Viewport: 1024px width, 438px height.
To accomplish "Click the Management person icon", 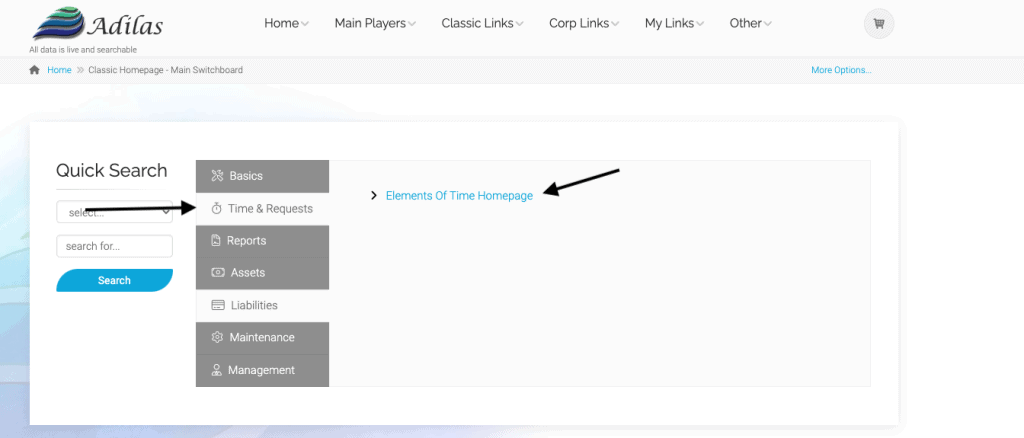I will pyautogui.click(x=217, y=370).
